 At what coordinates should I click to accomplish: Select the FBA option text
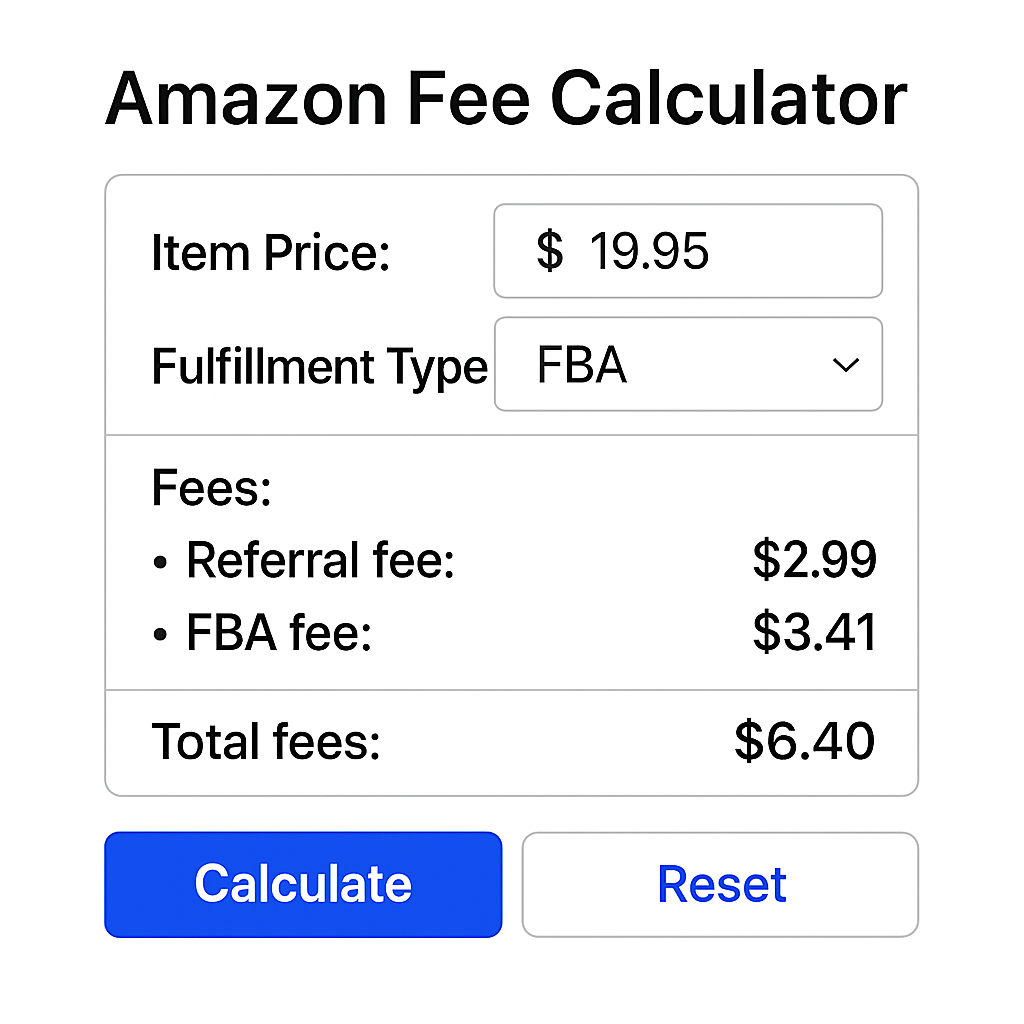coord(581,366)
